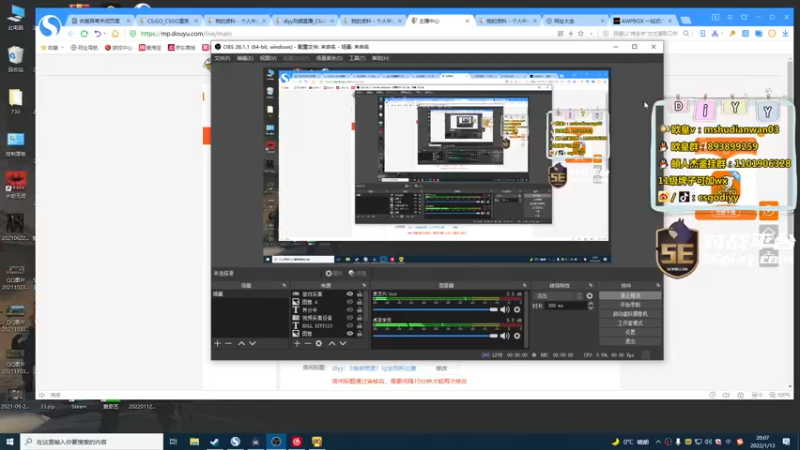This screenshot has width=800, height=450.
Task: Click 属性 properties gear in source toolbar
Action: click(x=334, y=273)
